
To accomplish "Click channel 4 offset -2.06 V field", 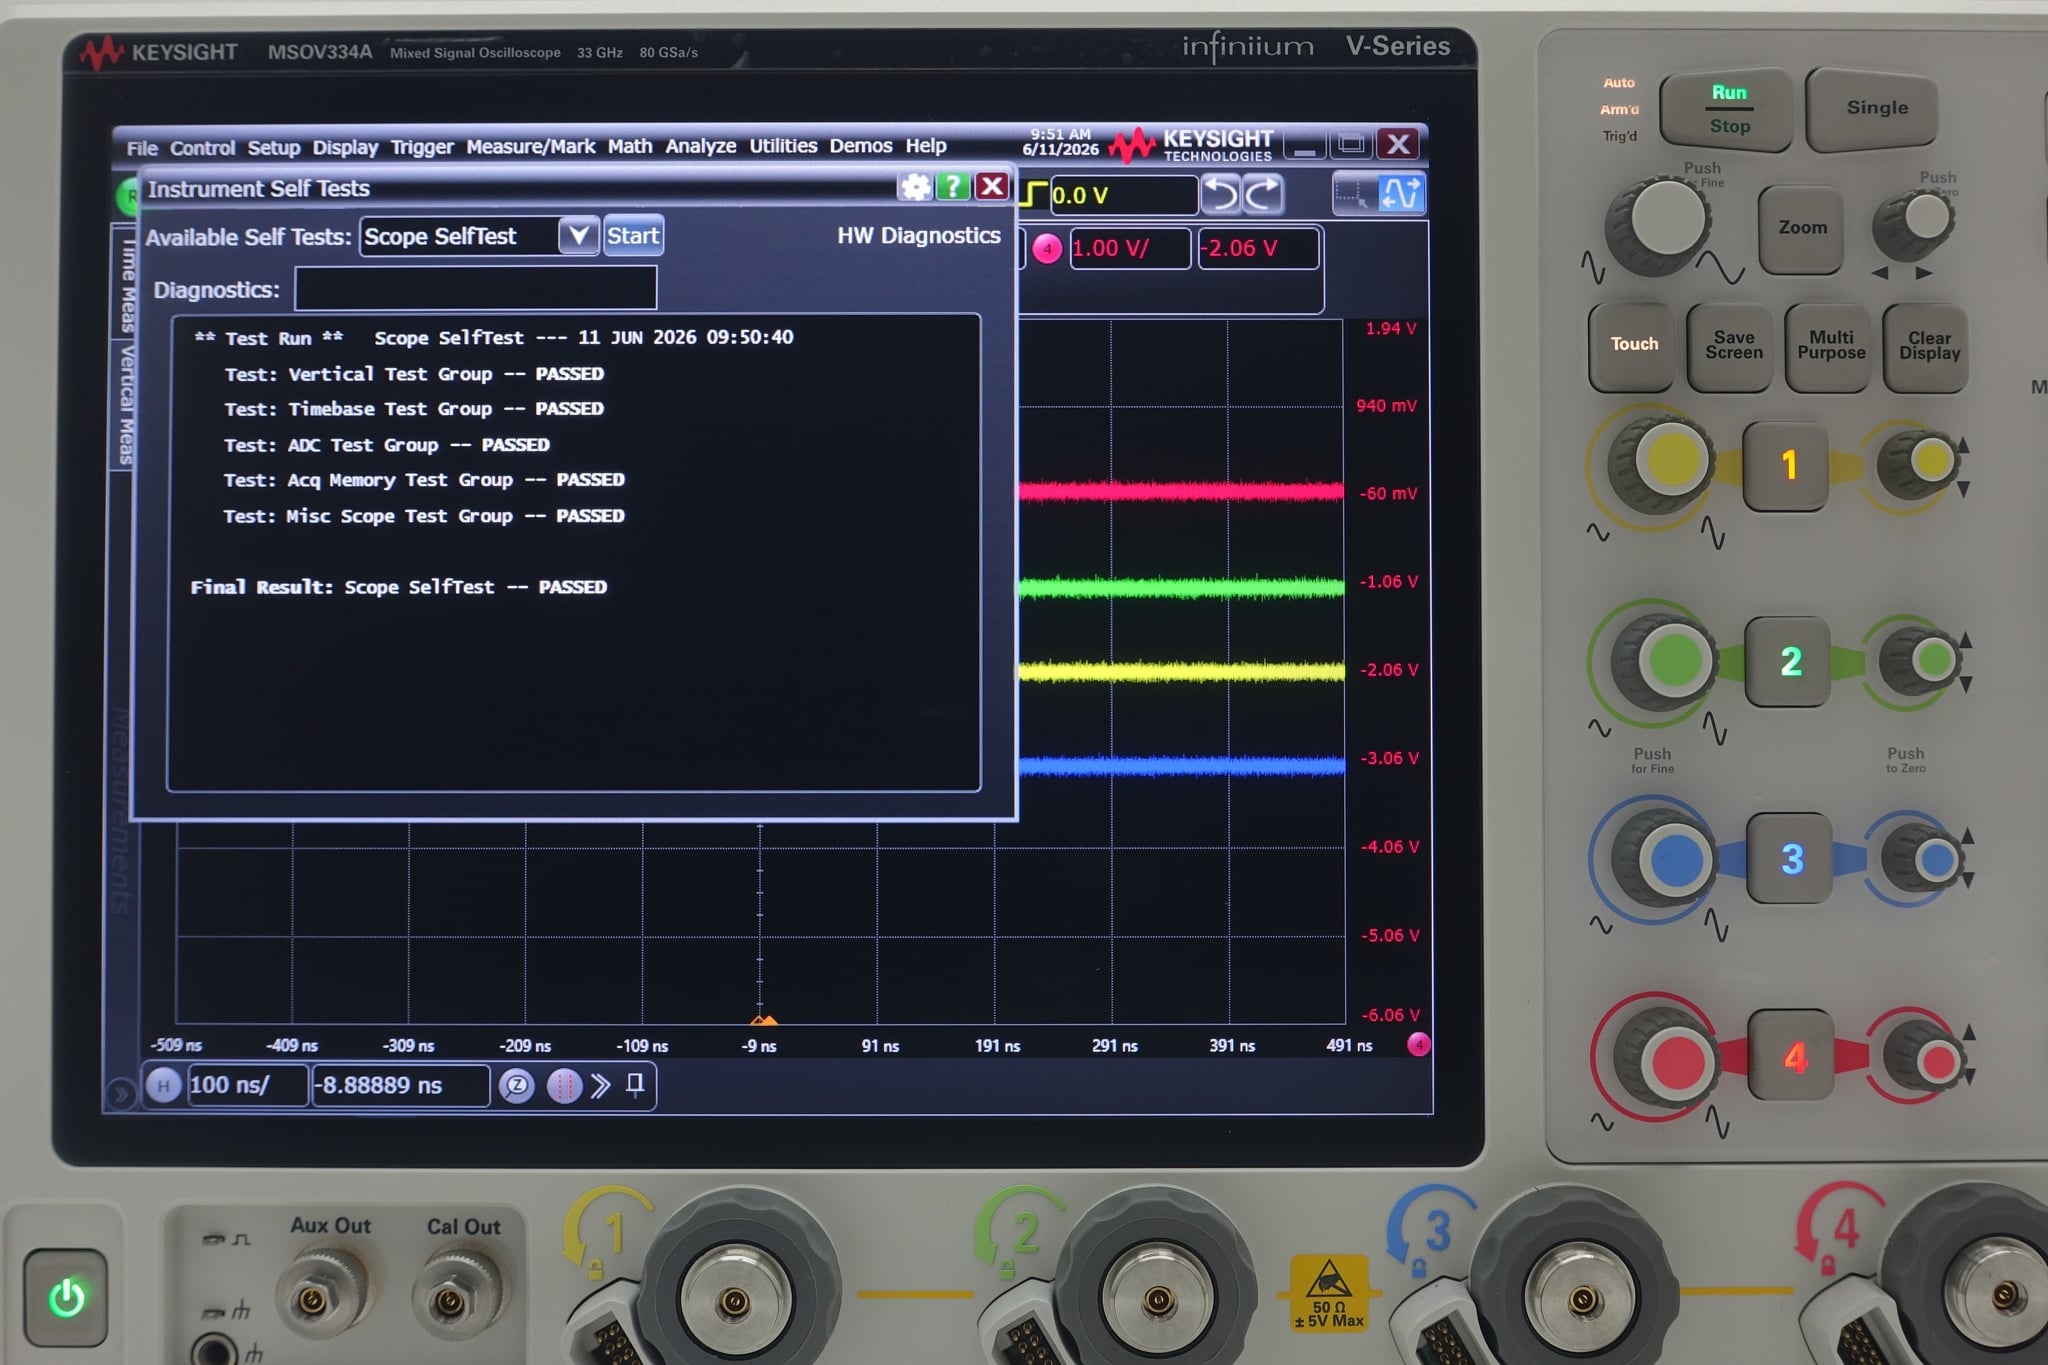I will (1258, 248).
